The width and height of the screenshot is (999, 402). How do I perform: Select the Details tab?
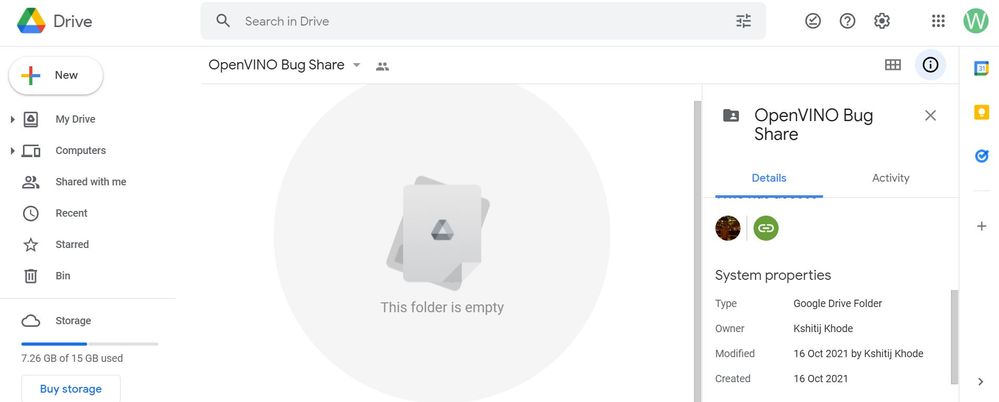(769, 178)
